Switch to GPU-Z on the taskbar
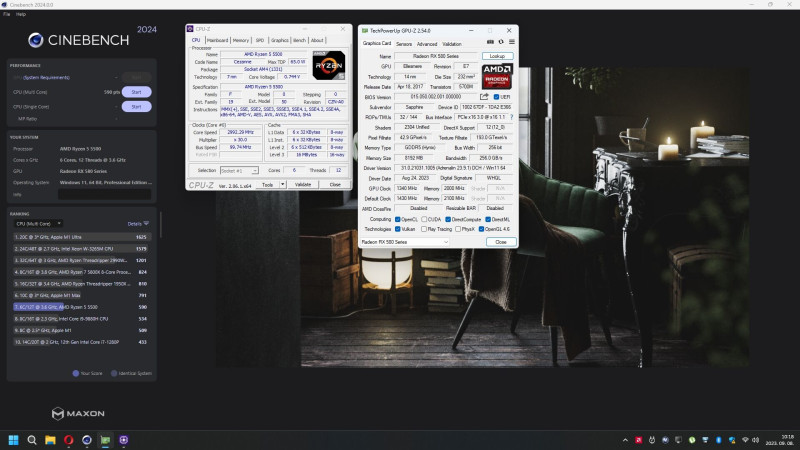This screenshot has width=800, height=450. 105,440
